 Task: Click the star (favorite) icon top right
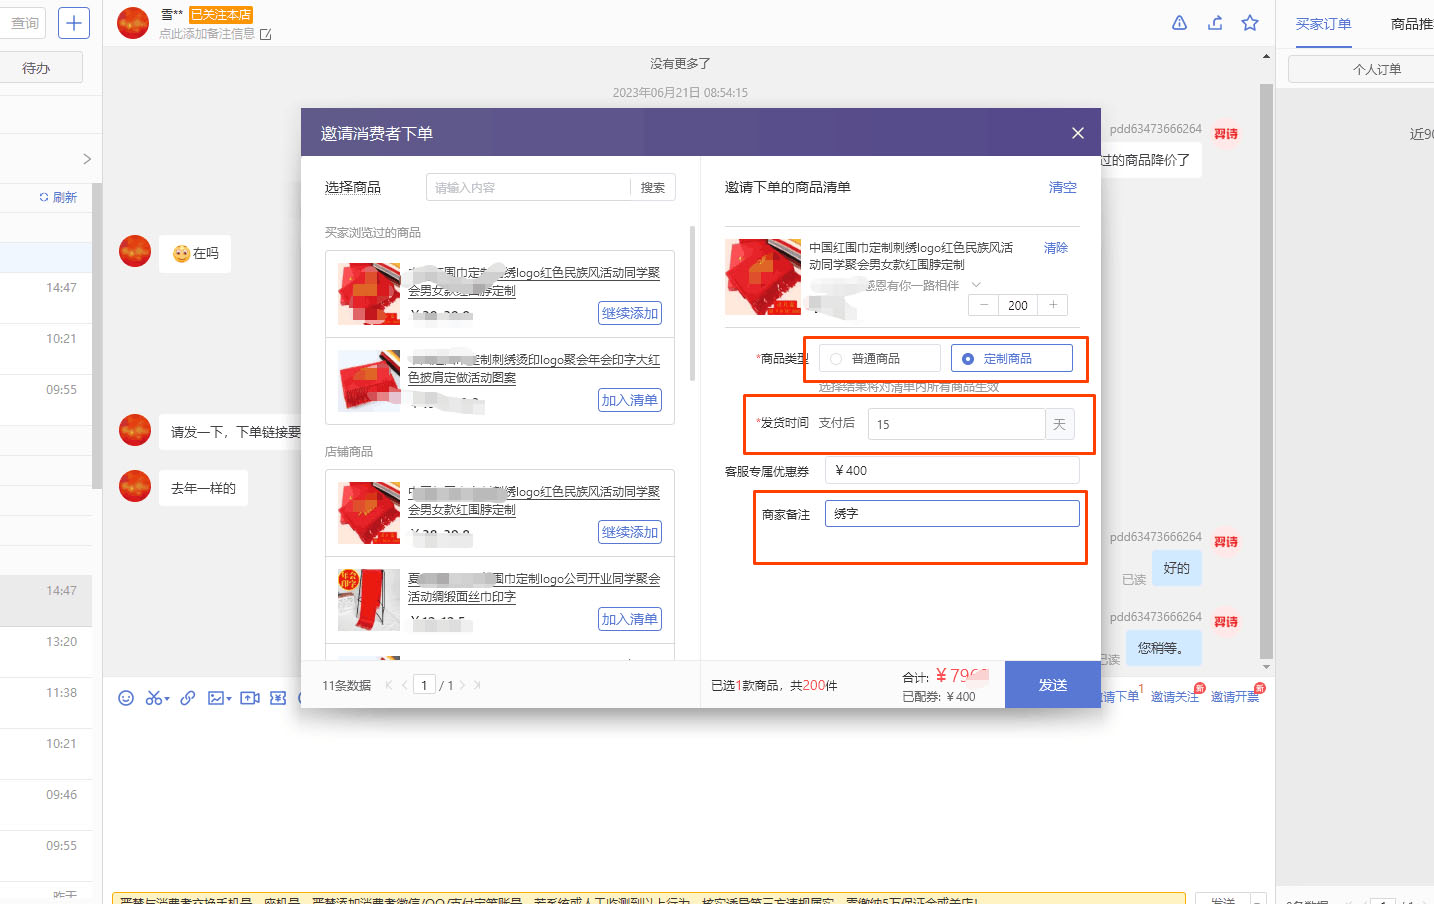tap(1250, 21)
